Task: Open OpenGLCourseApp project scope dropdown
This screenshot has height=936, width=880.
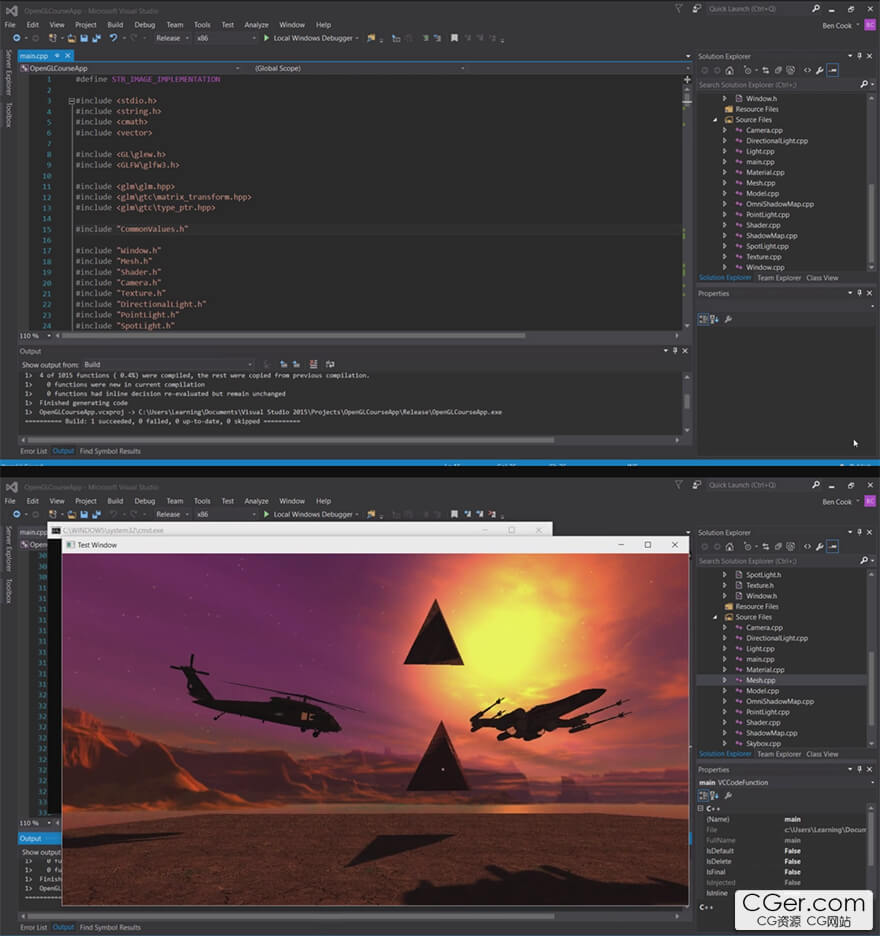Action: tap(131, 69)
